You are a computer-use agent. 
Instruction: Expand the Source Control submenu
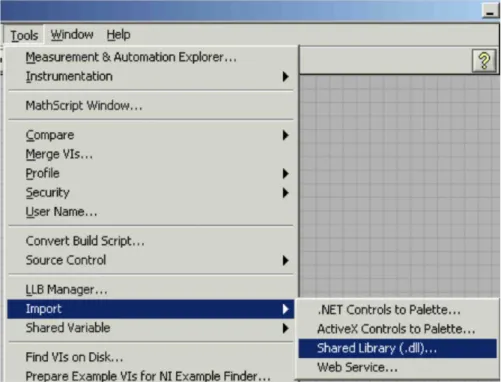(x=150, y=260)
